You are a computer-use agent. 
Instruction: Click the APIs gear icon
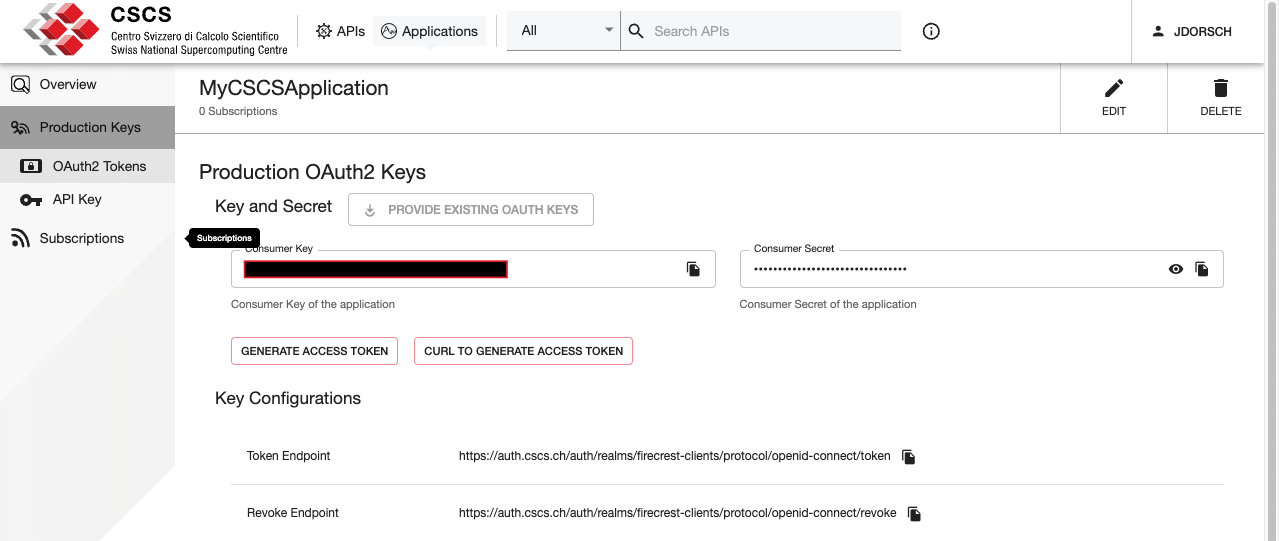tap(324, 31)
